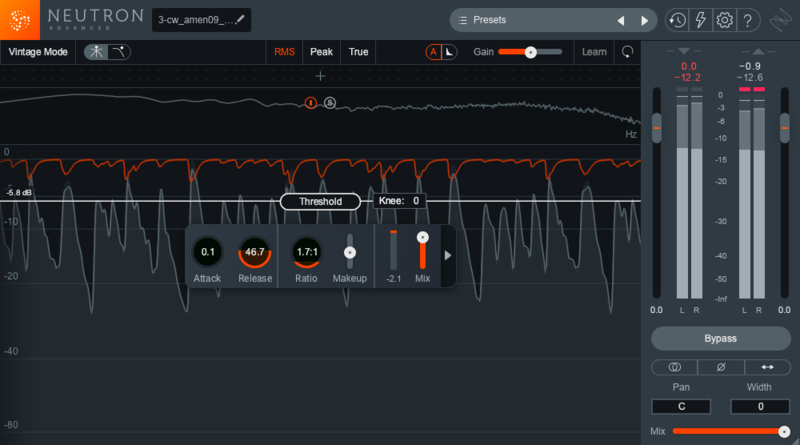Add a band with plus icon
Image resolution: width=800 pixels, height=445 pixels.
point(320,77)
